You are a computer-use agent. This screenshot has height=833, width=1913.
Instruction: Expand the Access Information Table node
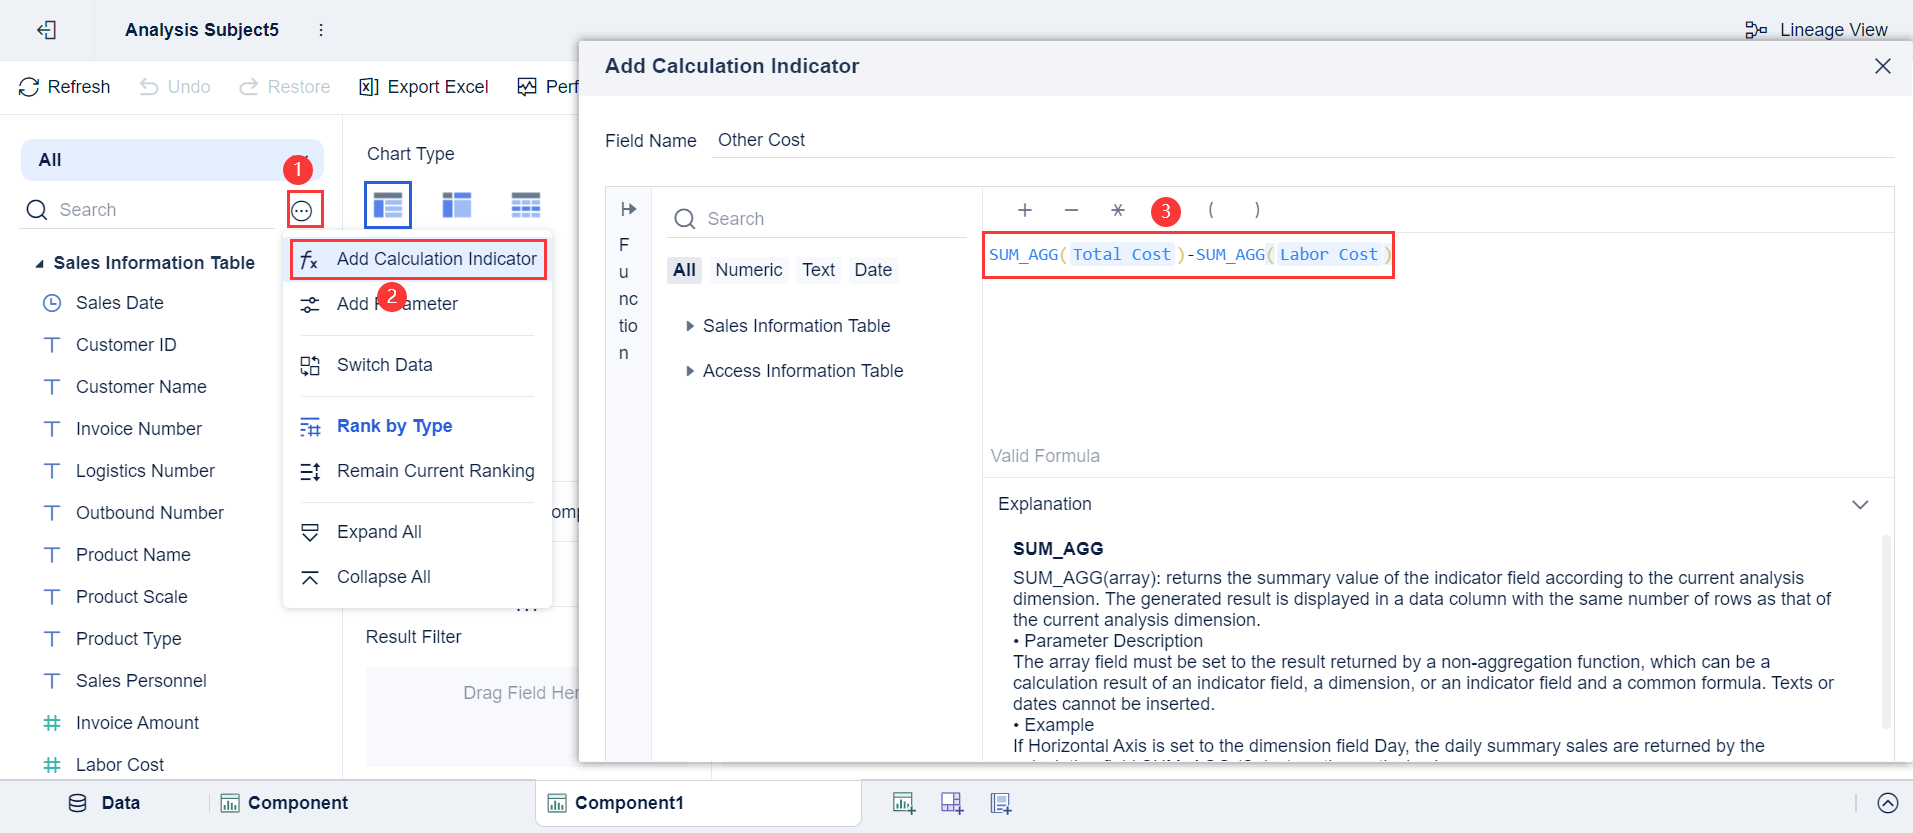click(x=690, y=371)
